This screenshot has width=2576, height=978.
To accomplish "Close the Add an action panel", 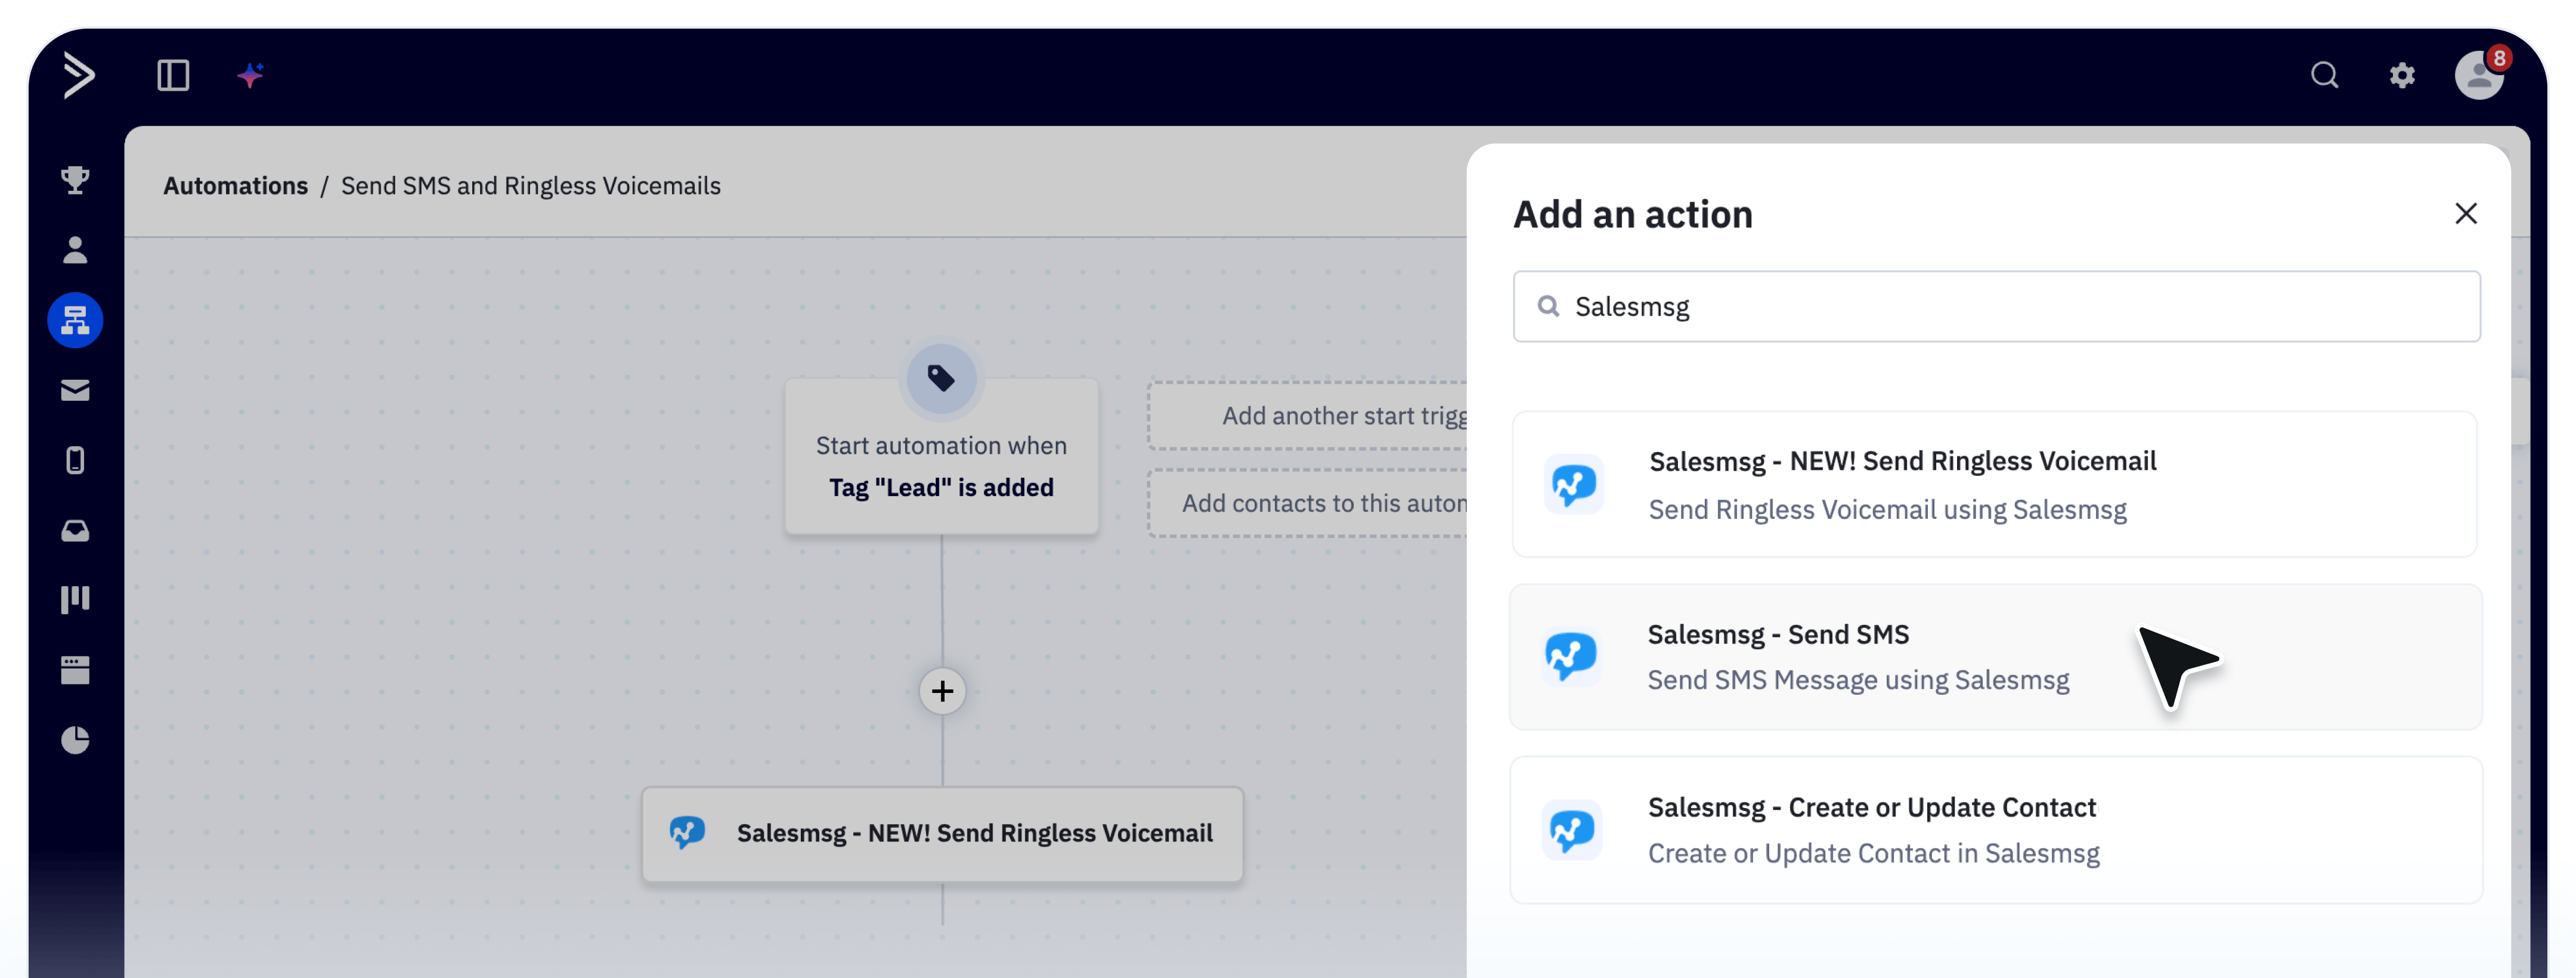I will coord(2466,213).
